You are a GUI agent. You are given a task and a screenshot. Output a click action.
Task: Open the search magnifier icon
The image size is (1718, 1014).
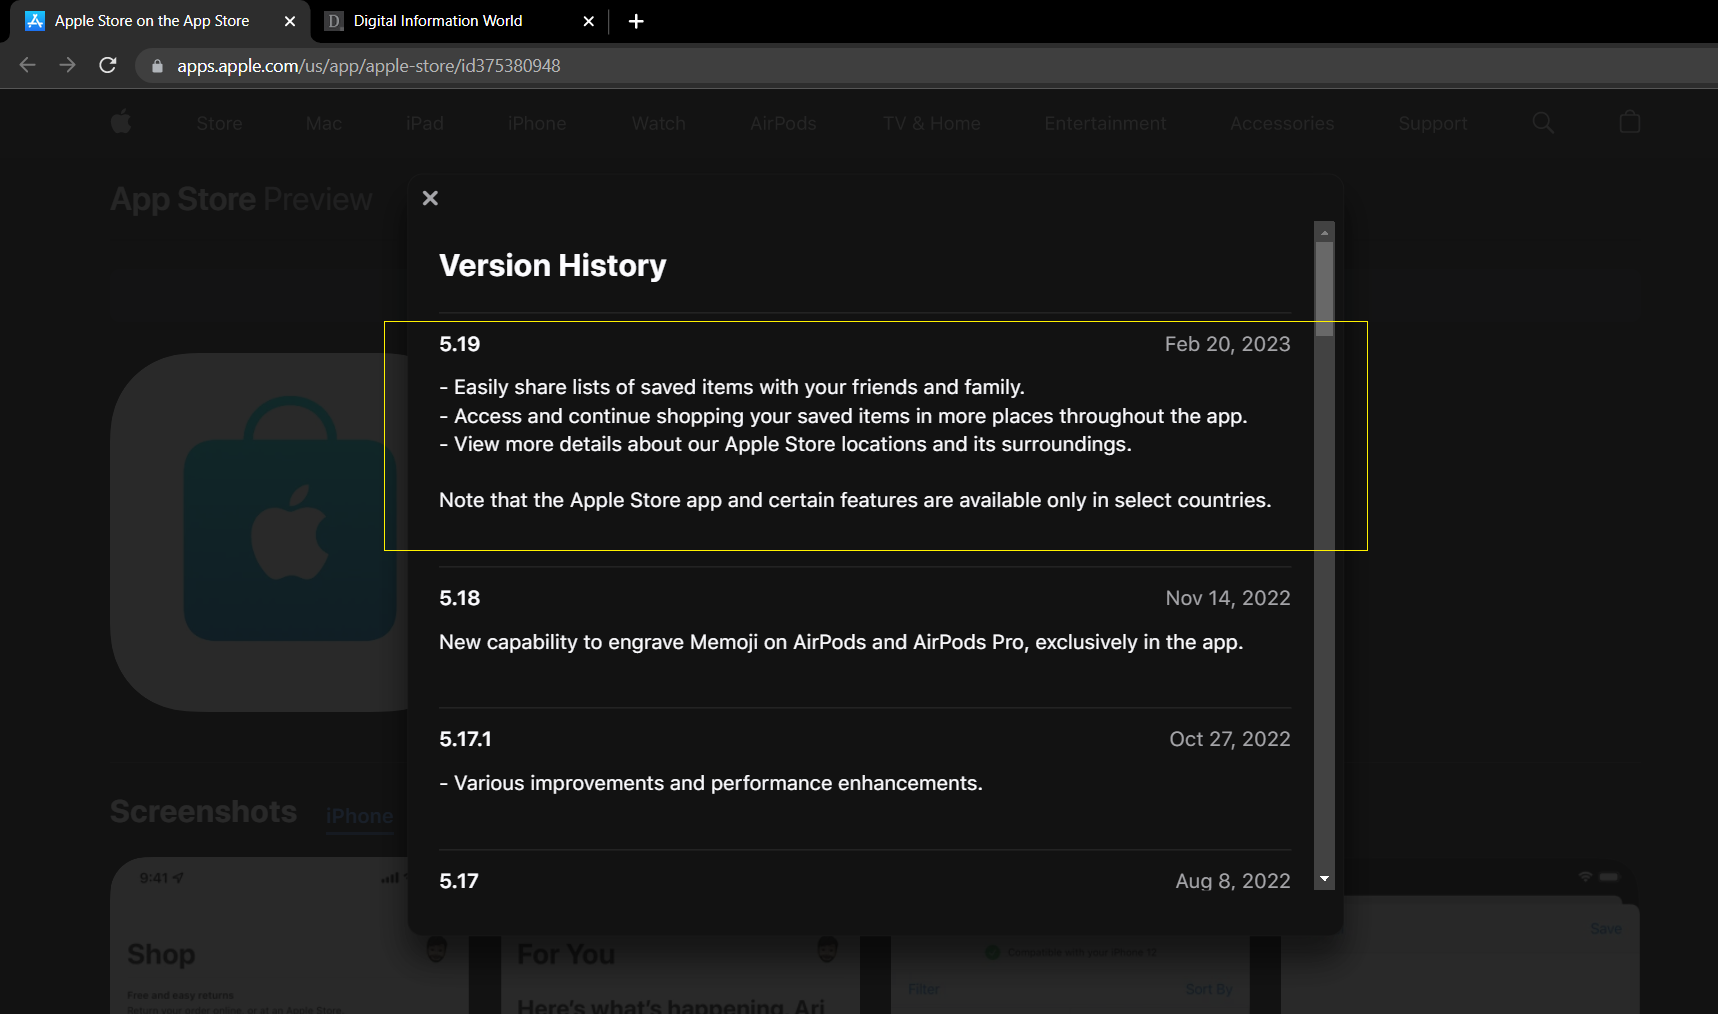[1543, 122]
